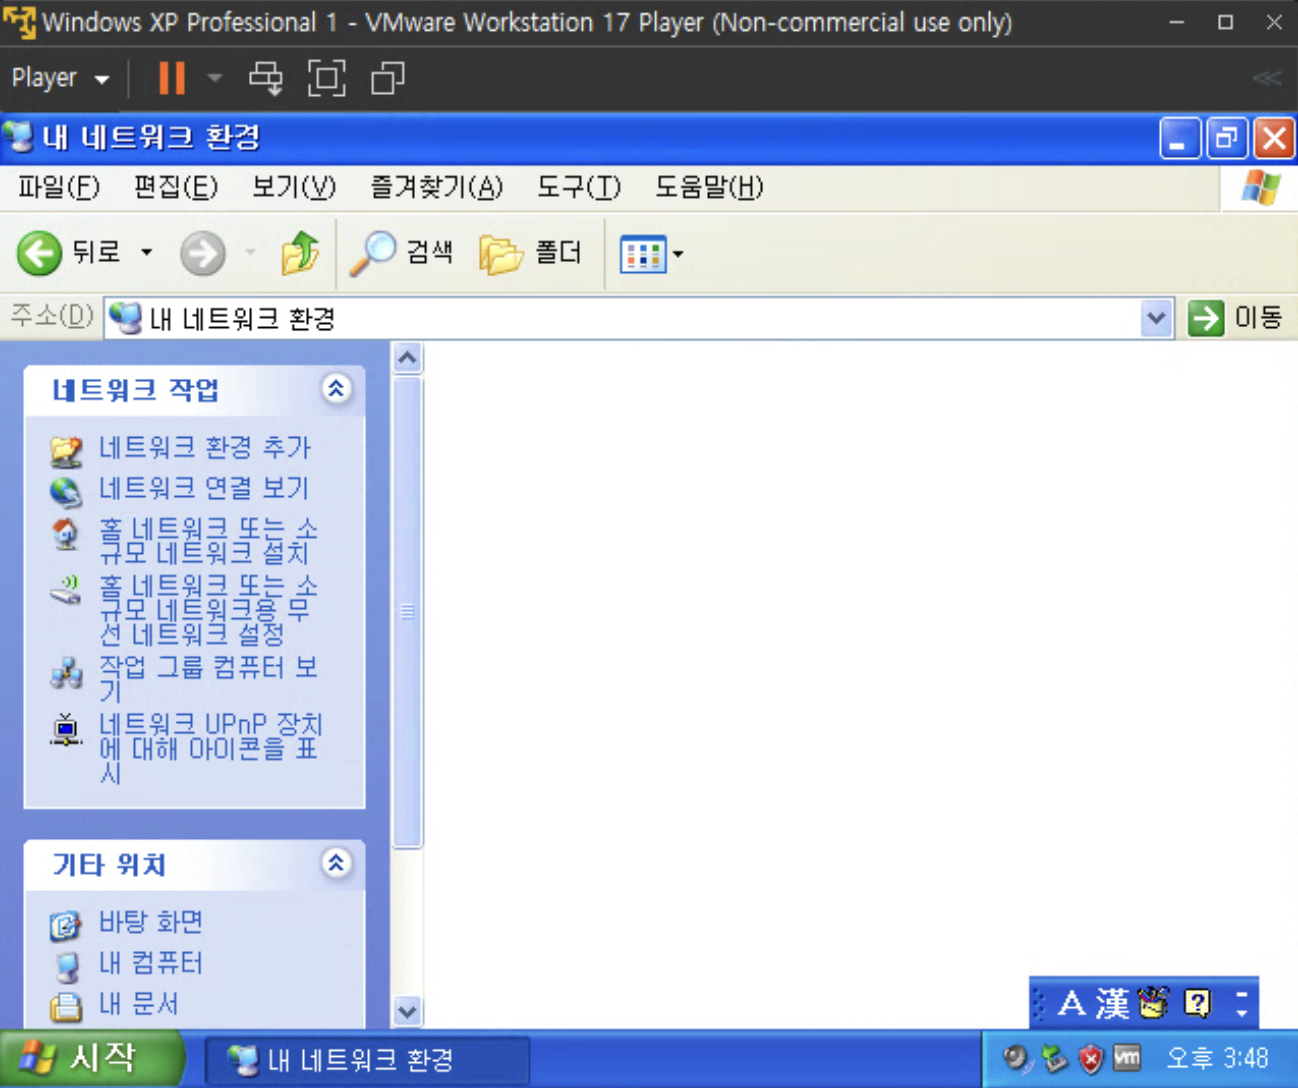The height and width of the screenshot is (1088, 1298).
Task: Open the 보기(V) menu
Action: [x=294, y=187]
